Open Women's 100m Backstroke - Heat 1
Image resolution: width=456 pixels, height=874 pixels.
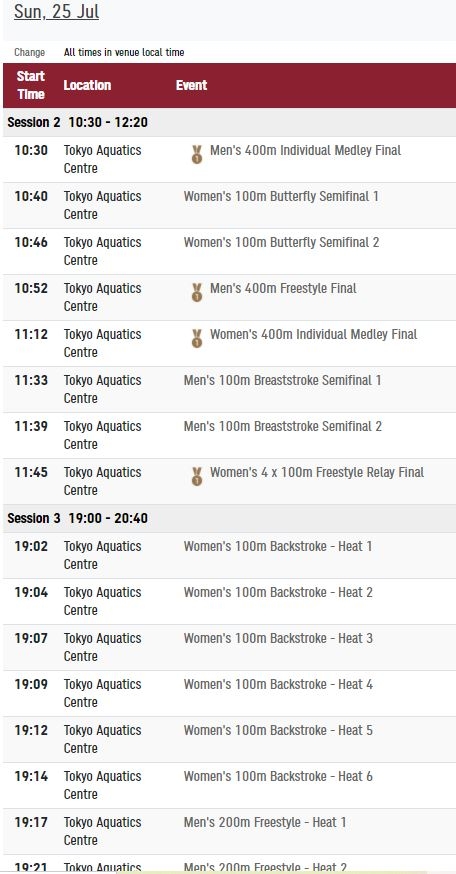(x=278, y=546)
